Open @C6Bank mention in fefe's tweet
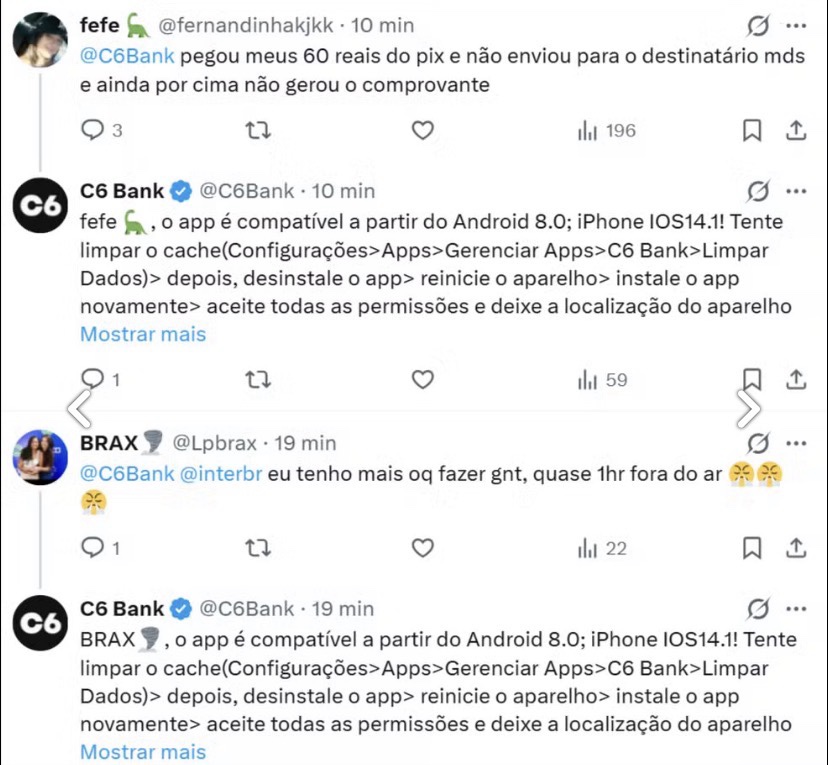Image resolution: width=828 pixels, height=765 pixels. pos(127,56)
